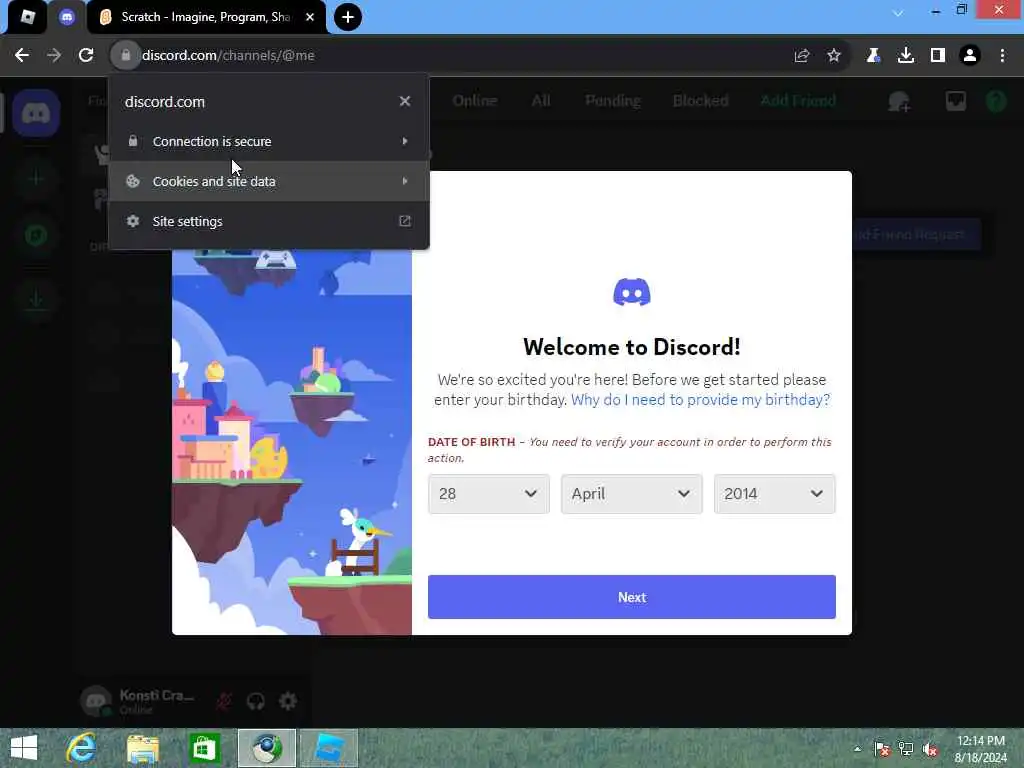
Task: Select the Pending friends tab
Action: (613, 101)
